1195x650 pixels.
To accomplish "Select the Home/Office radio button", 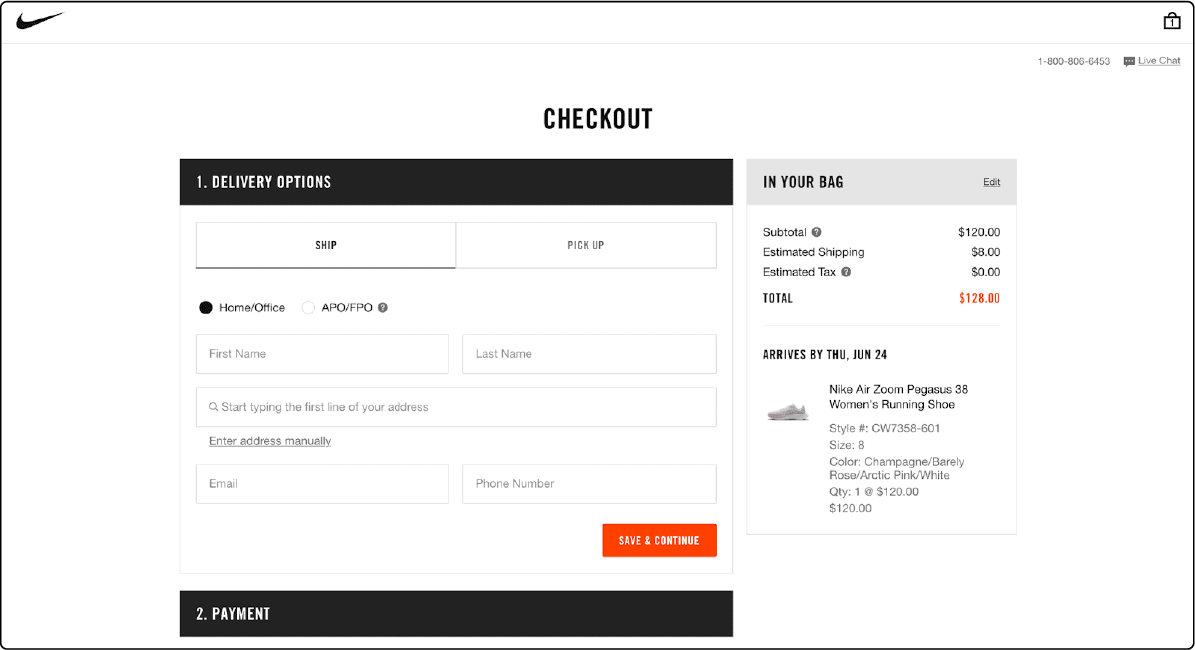I will [206, 308].
